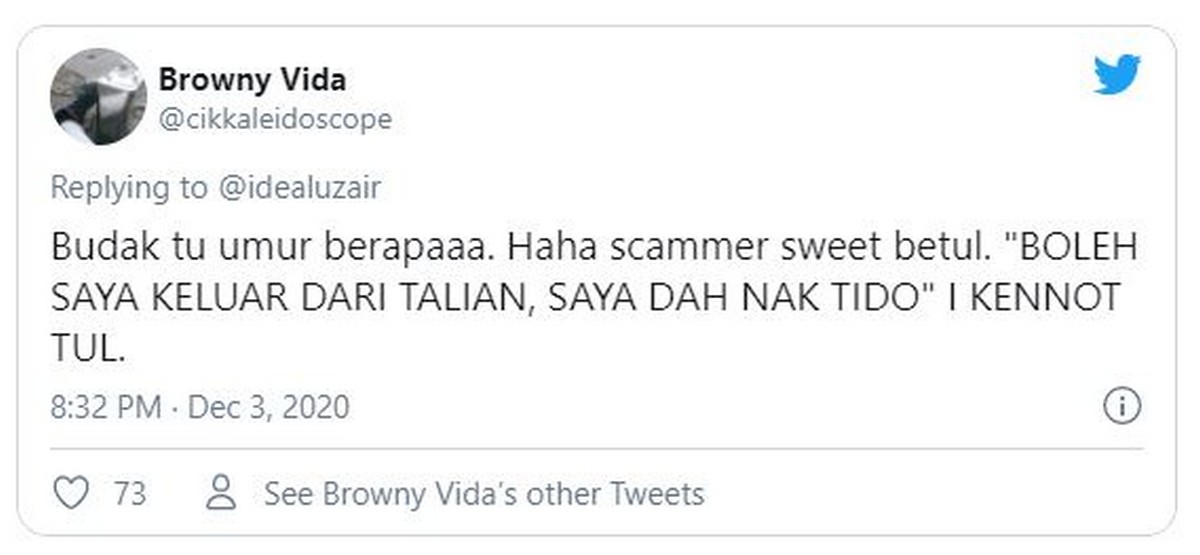Like the tweet with the heart icon
This screenshot has width=1200, height=555.
pyautogui.click(x=70, y=493)
